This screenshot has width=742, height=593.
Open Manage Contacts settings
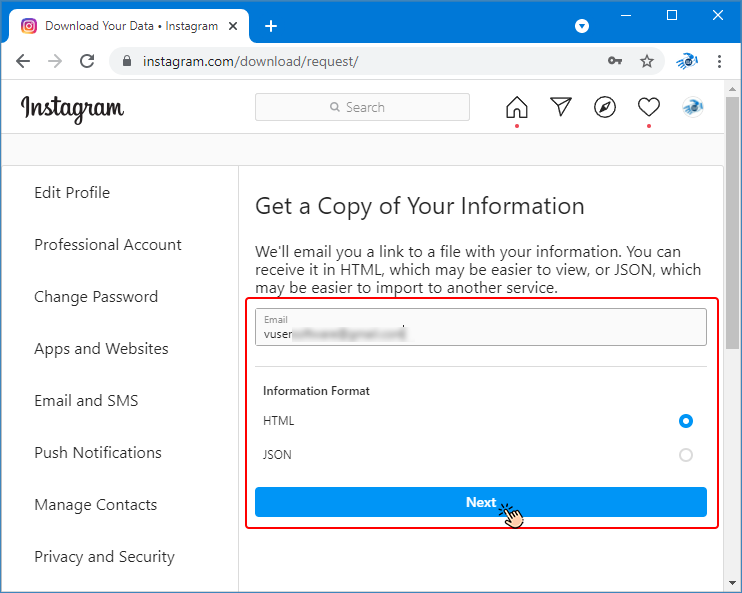tap(96, 505)
